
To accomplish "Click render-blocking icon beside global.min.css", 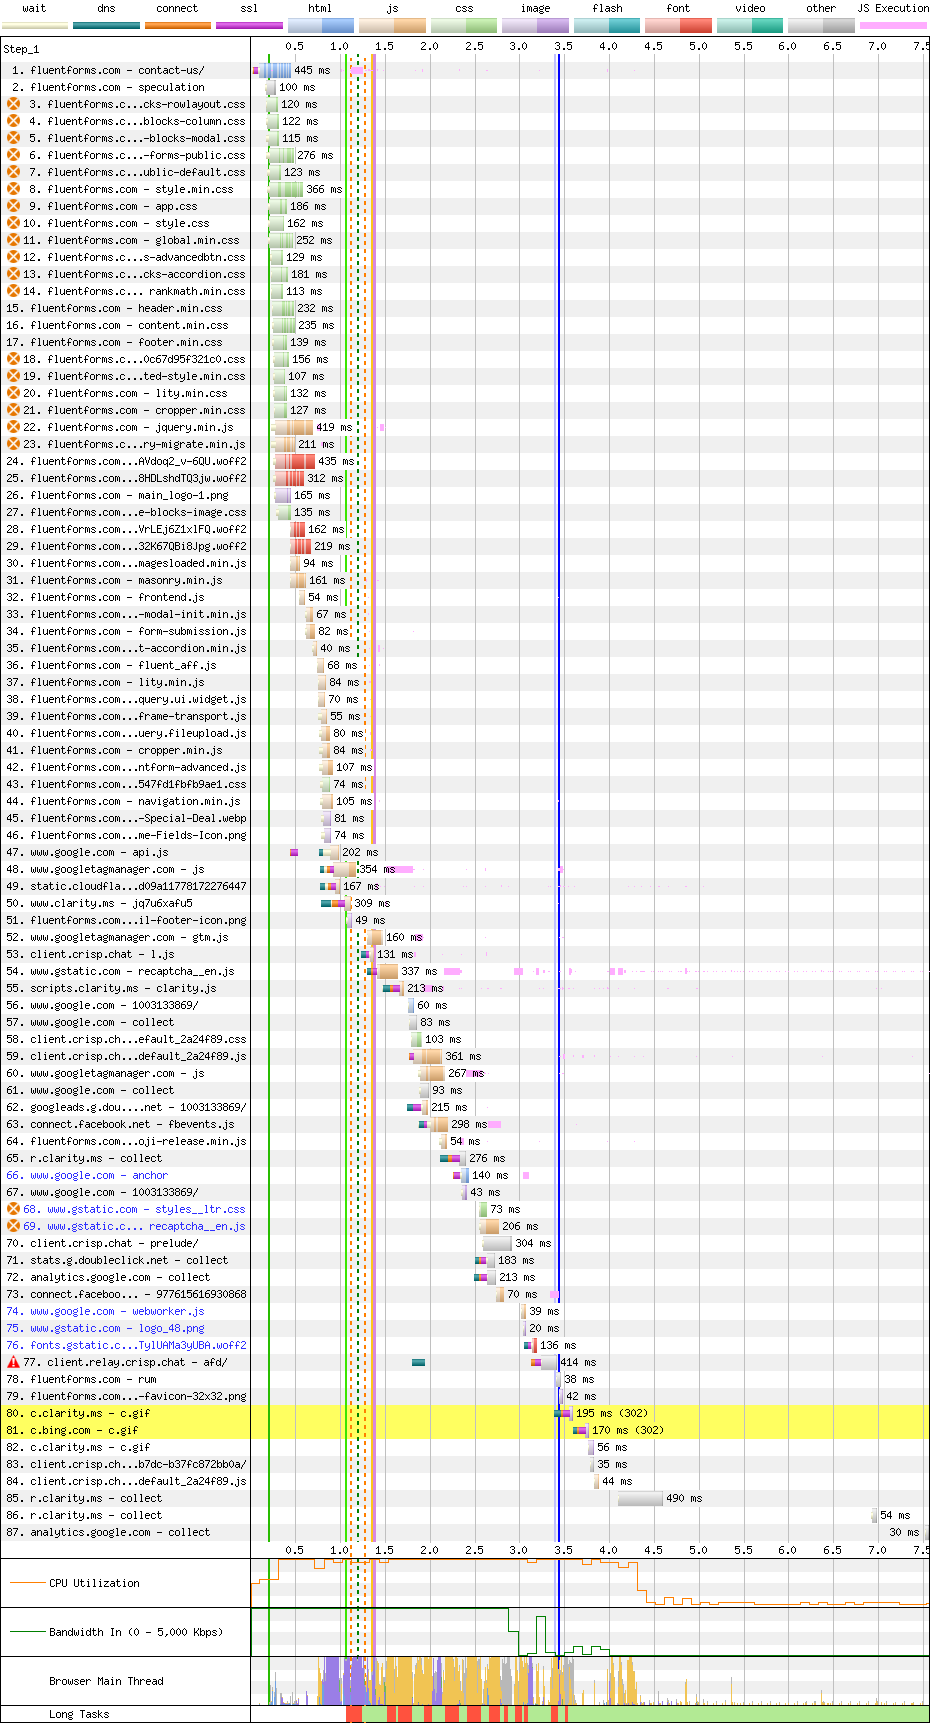I will [x=13, y=240].
